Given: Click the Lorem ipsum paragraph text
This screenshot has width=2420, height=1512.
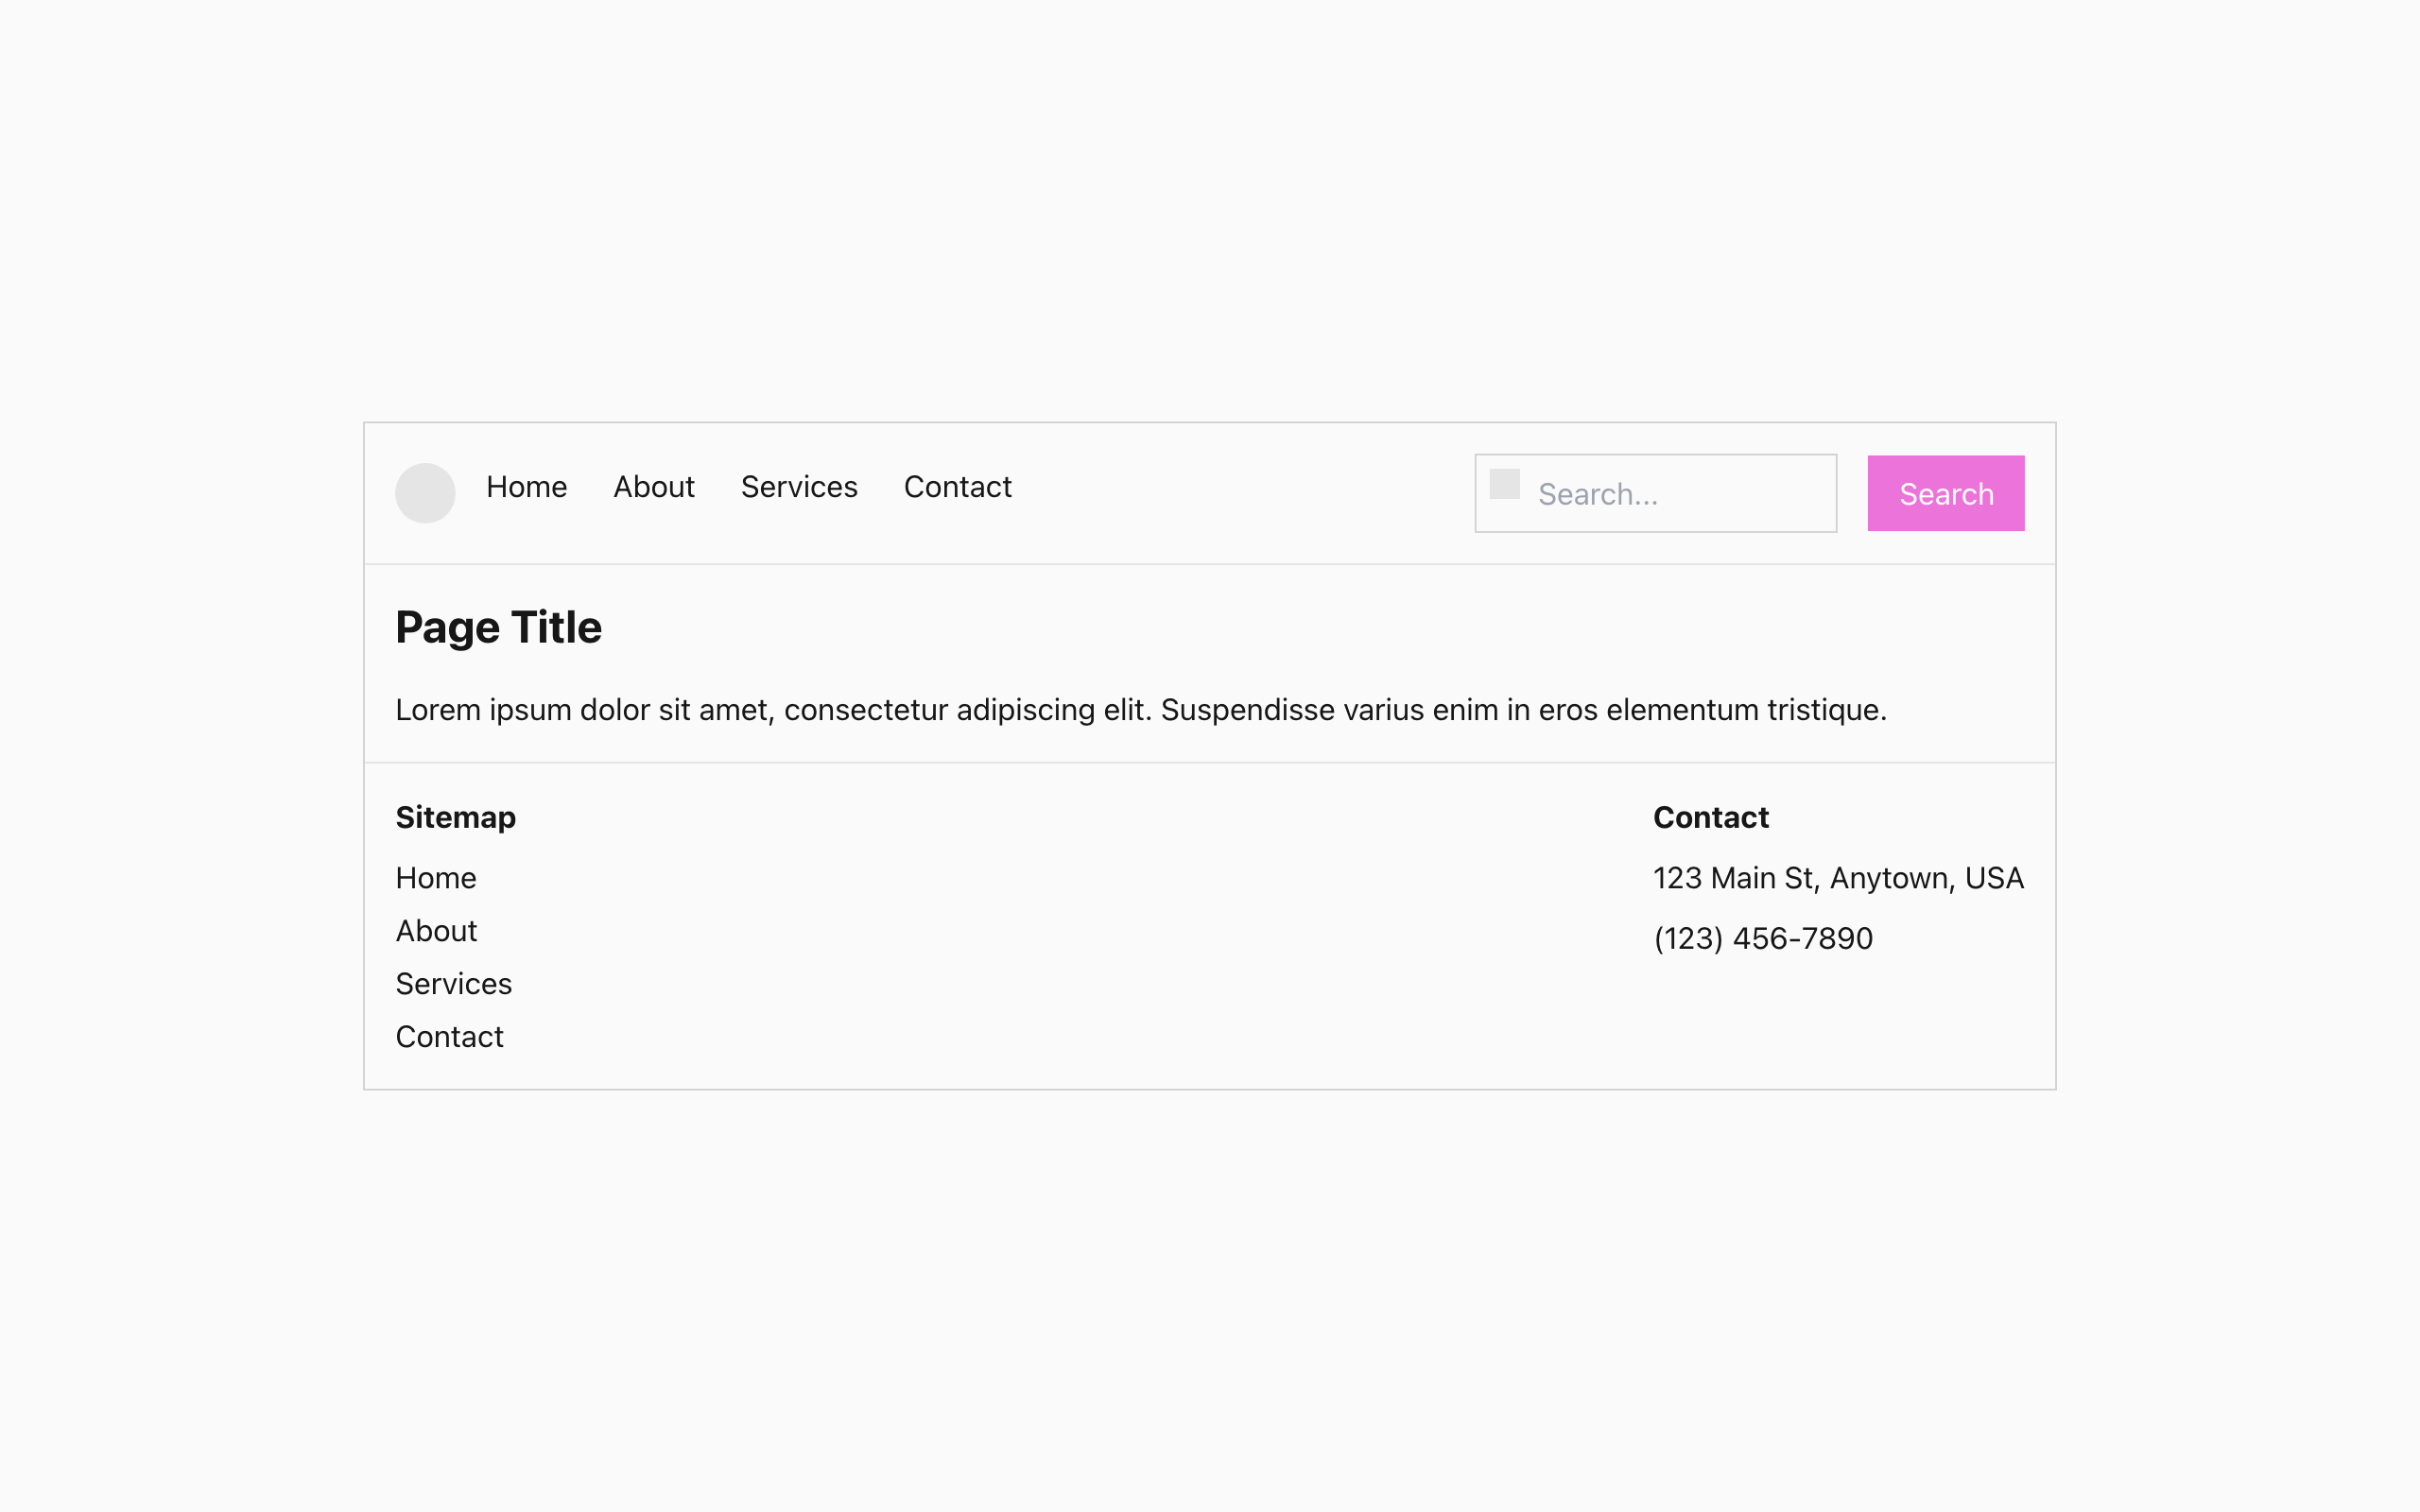Looking at the screenshot, I should [1141, 710].
